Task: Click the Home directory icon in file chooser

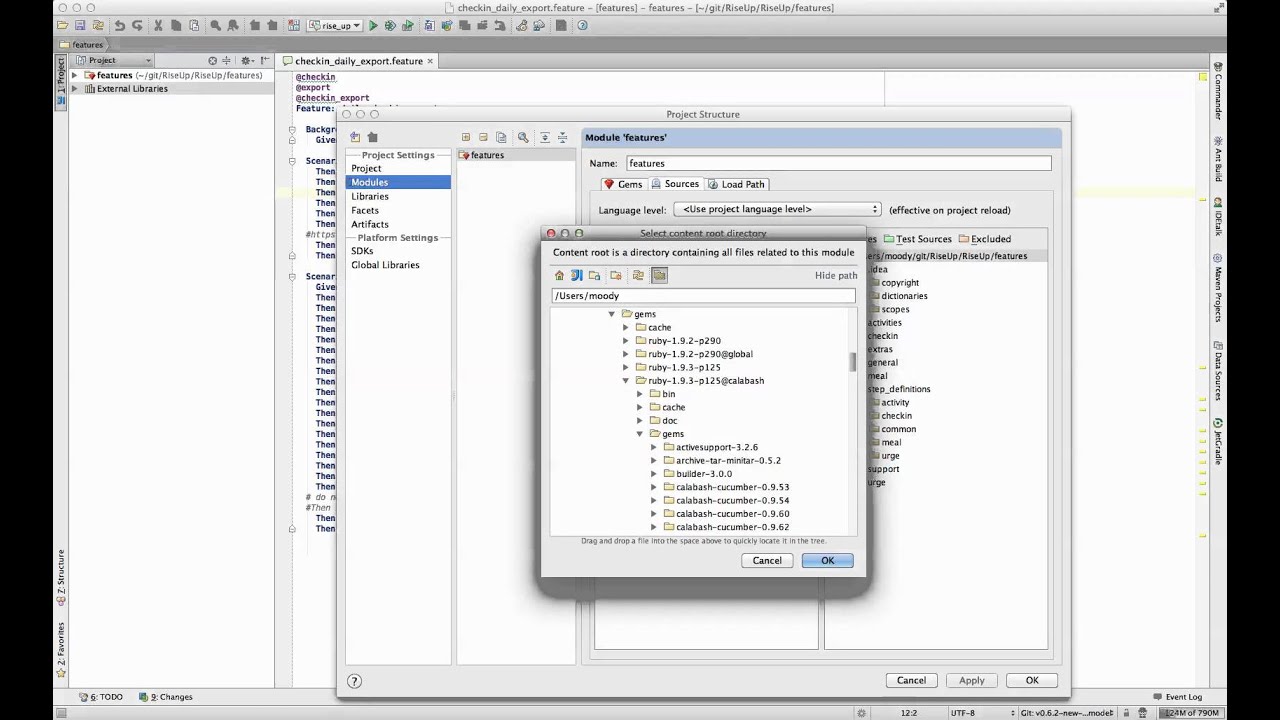Action: (x=559, y=275)
